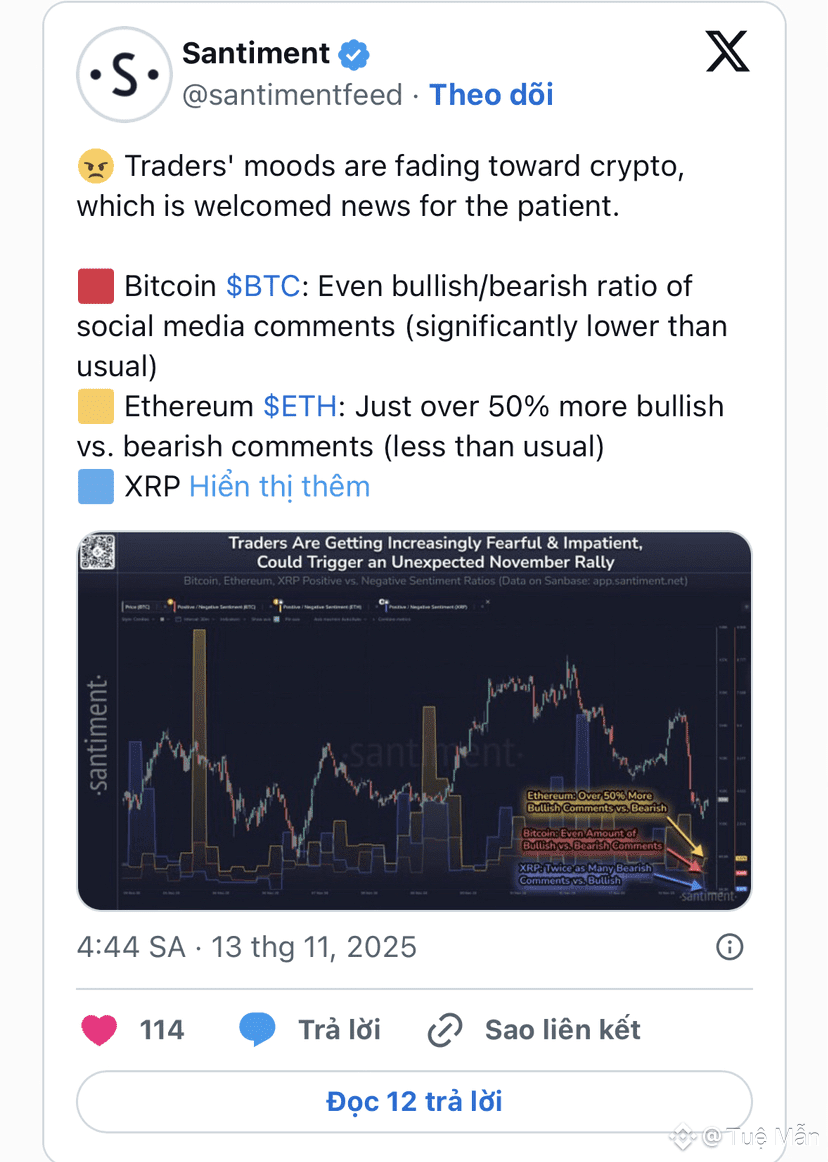Like the post with the heart icon

(x=99, y=1029)
